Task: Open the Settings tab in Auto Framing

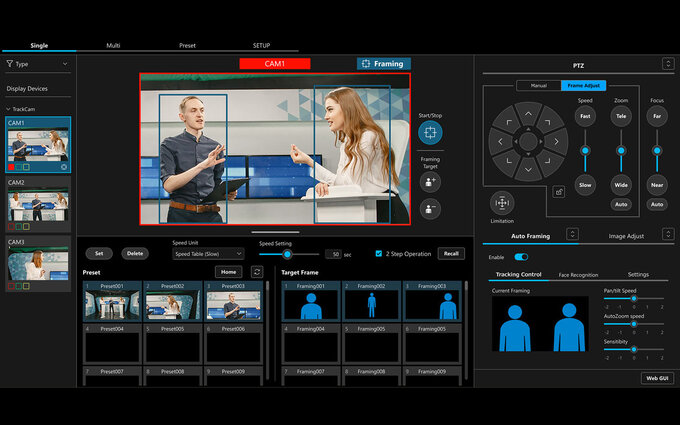Action: (638, 275)
